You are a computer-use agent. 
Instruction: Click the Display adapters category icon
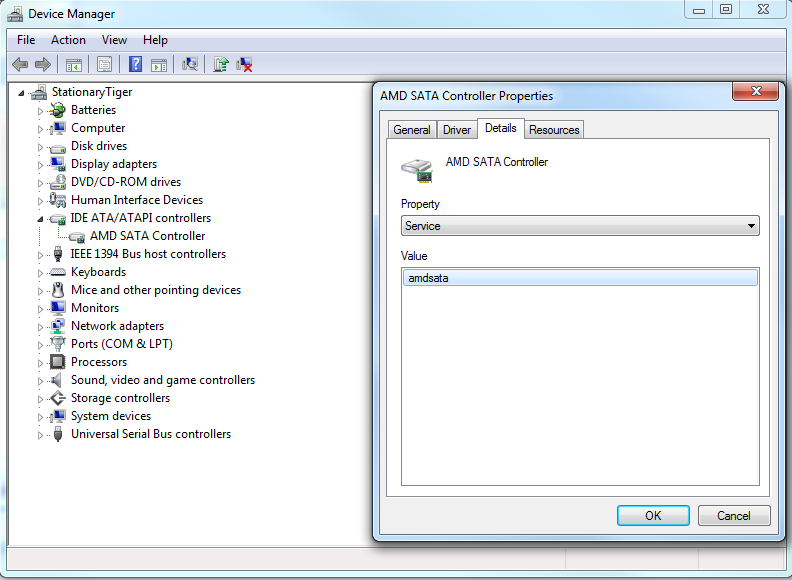pos(58,164)
